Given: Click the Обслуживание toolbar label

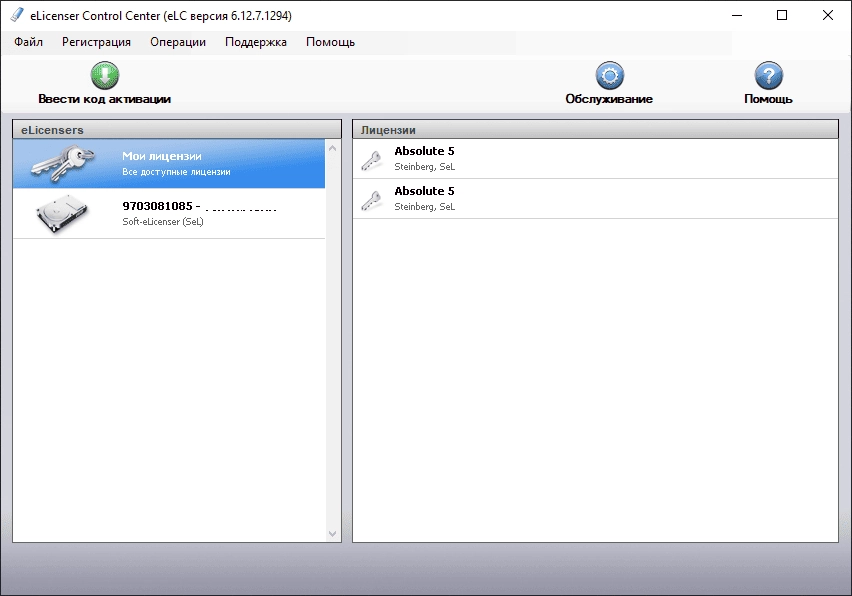Looking at the screenshot, I should tap(609, 99).
